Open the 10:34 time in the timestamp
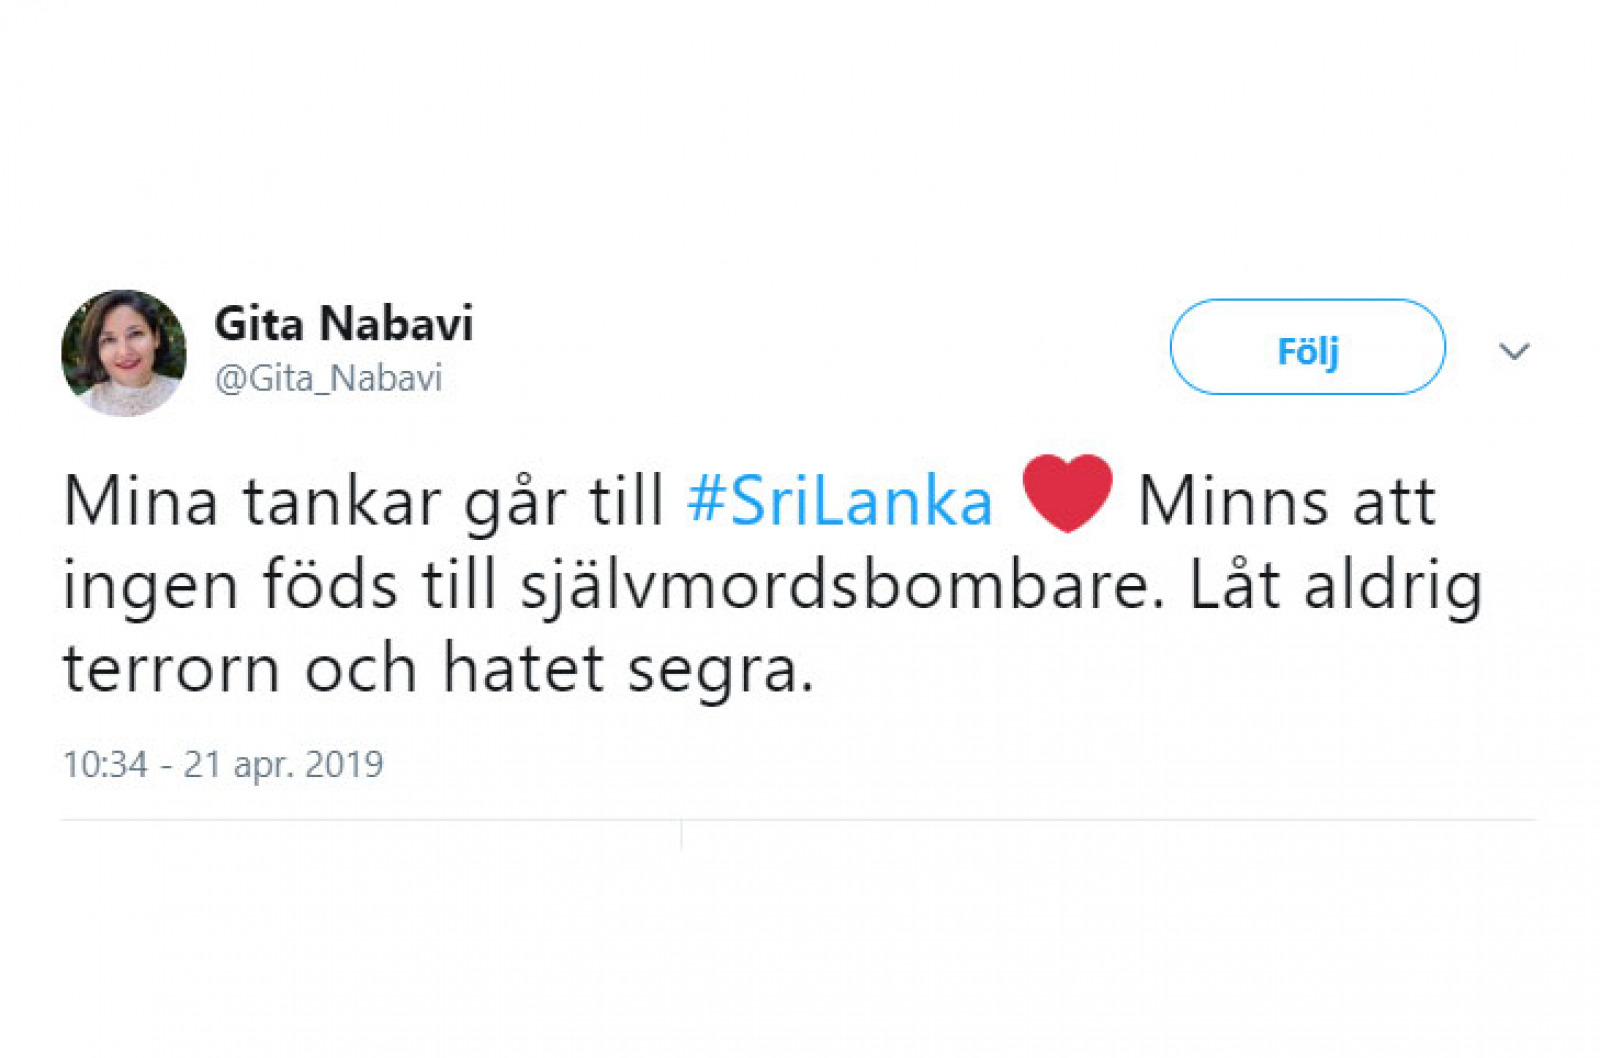1600x1058 pixels. pos(105,764)
